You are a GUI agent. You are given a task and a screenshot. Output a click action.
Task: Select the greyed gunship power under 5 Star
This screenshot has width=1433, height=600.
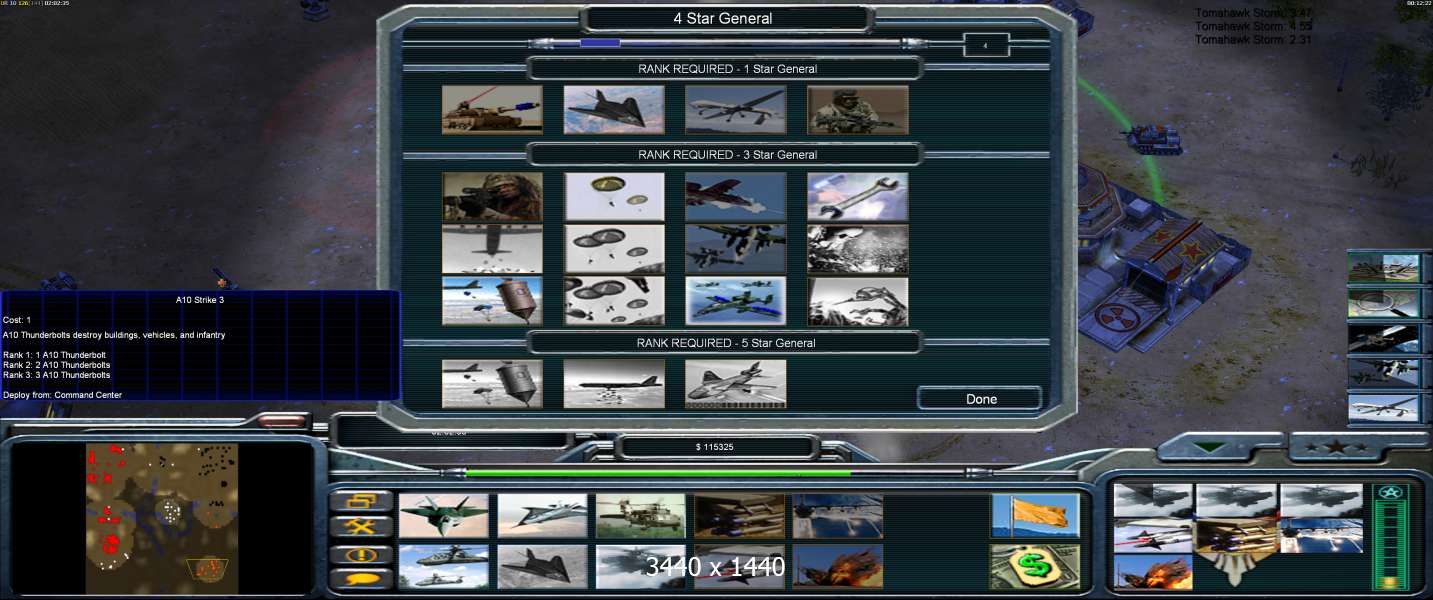point(736,384)
